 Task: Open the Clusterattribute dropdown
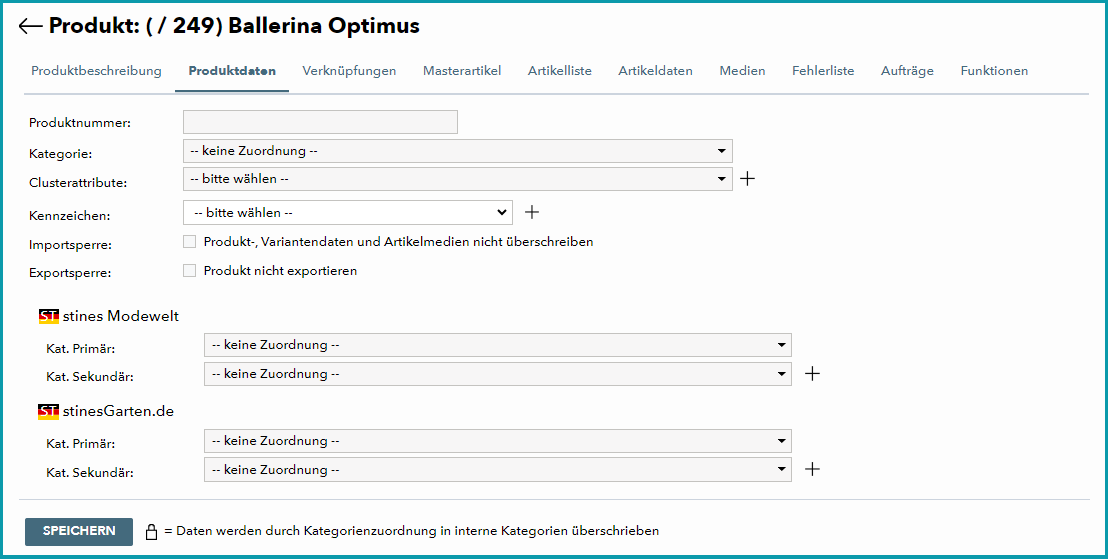pos(458,179)
